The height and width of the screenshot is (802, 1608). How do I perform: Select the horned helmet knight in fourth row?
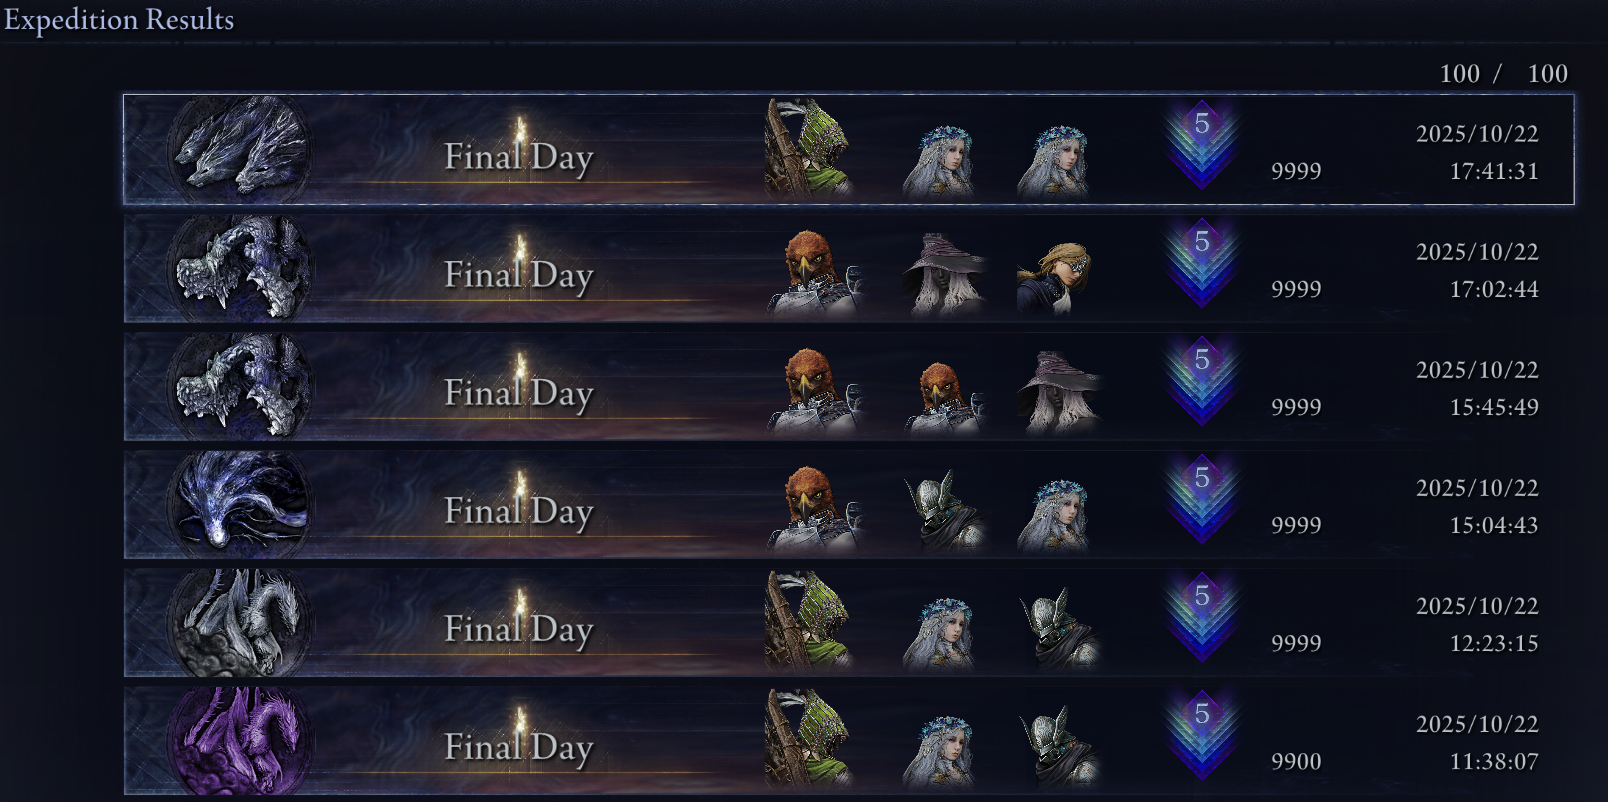tap(944, 510)
